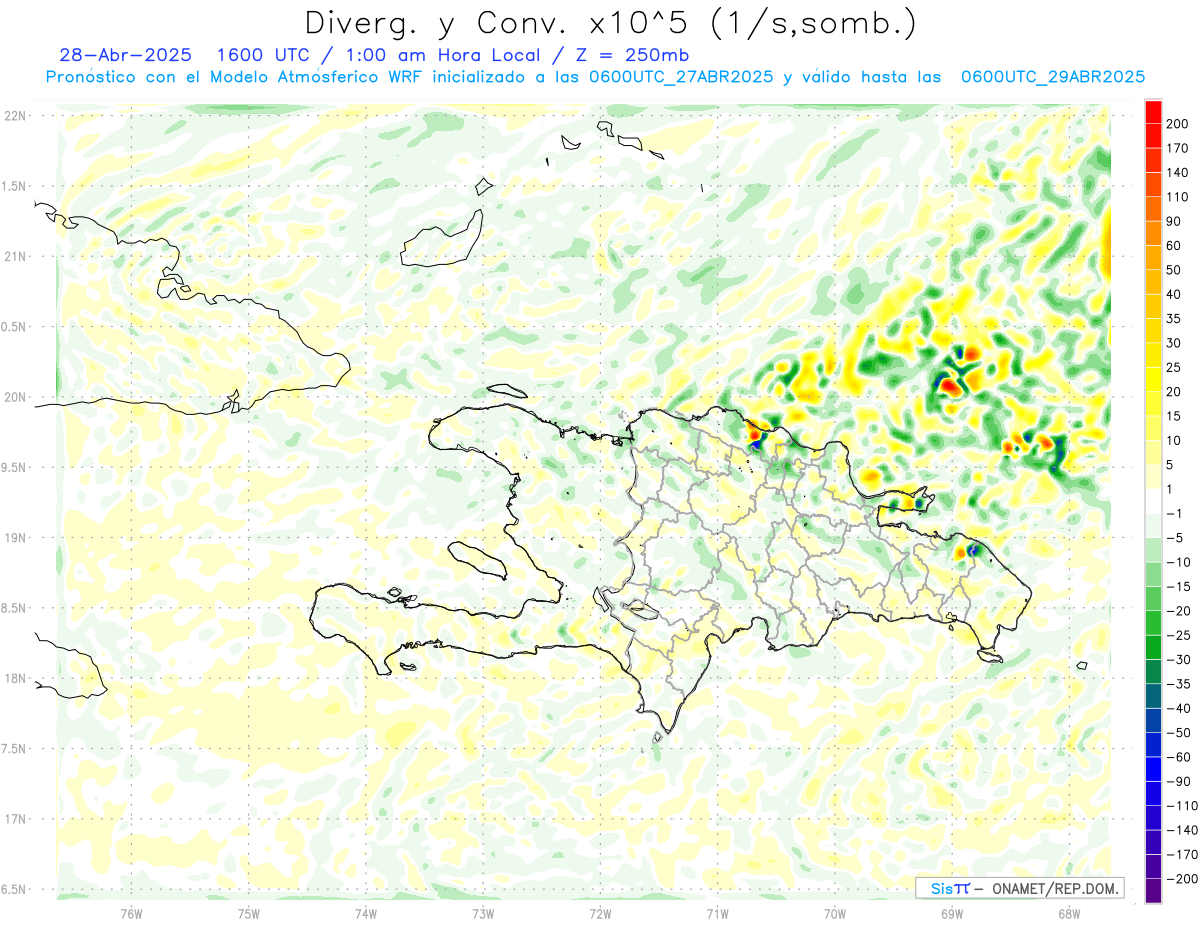The height and width of the screenshot is (927, 1200).
Task: Click the positive 25 colorbar value
Action: tap(1174, 367)
